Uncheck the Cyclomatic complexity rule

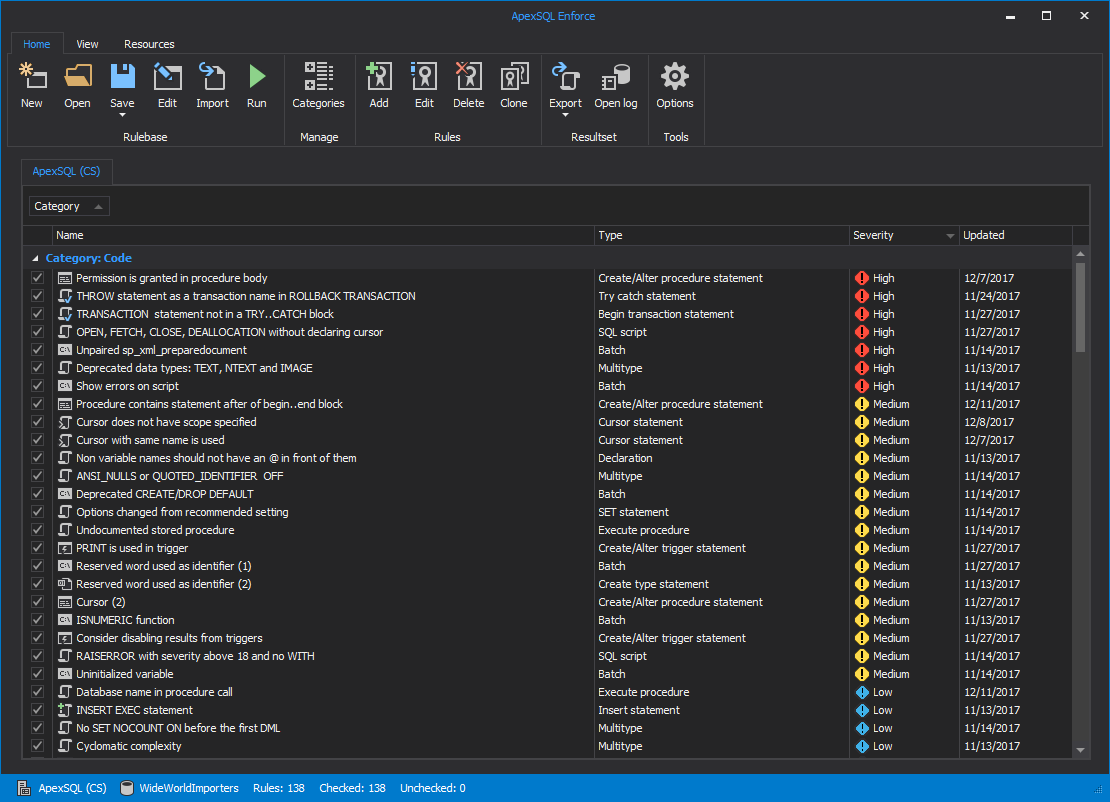point(37,746)
